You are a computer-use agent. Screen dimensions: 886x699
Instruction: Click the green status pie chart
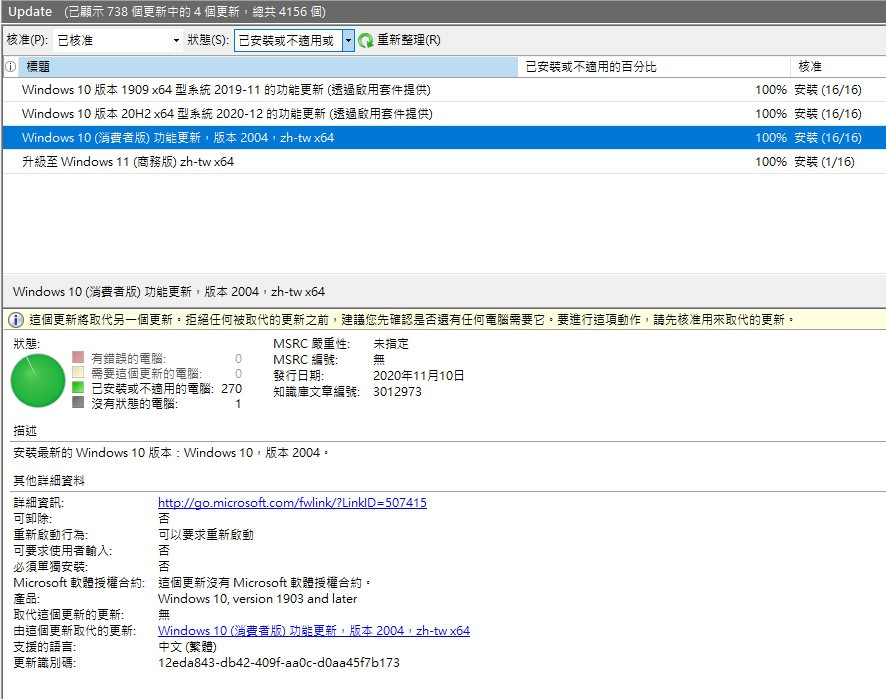coord(38,380)
